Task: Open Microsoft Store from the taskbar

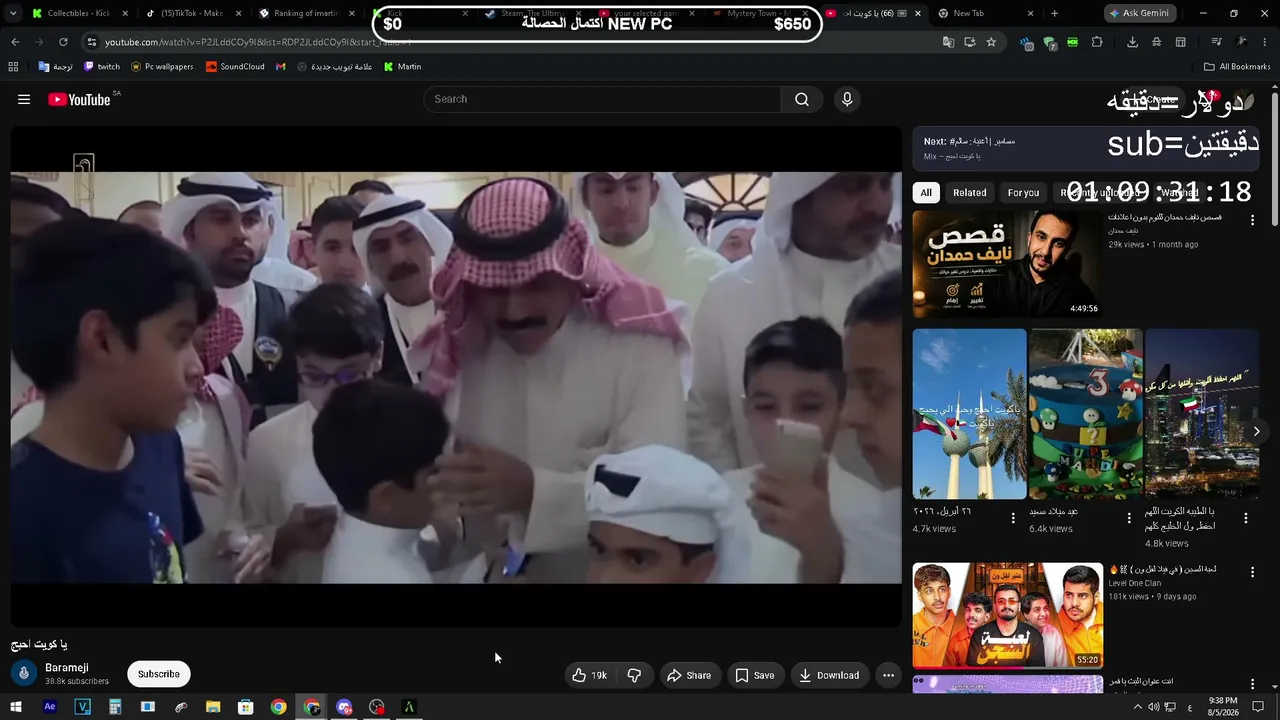Action: coord(246,707)
